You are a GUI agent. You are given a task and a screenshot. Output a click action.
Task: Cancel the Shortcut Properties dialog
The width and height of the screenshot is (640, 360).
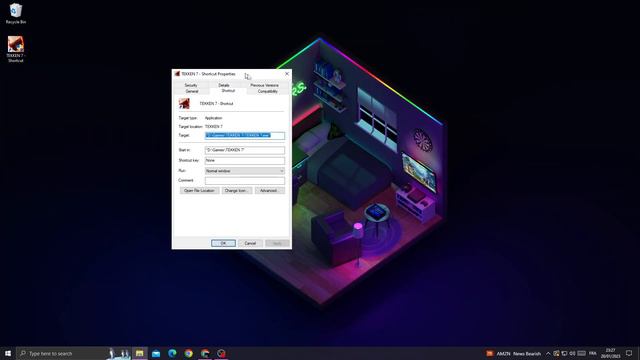(x=250, y=243)
